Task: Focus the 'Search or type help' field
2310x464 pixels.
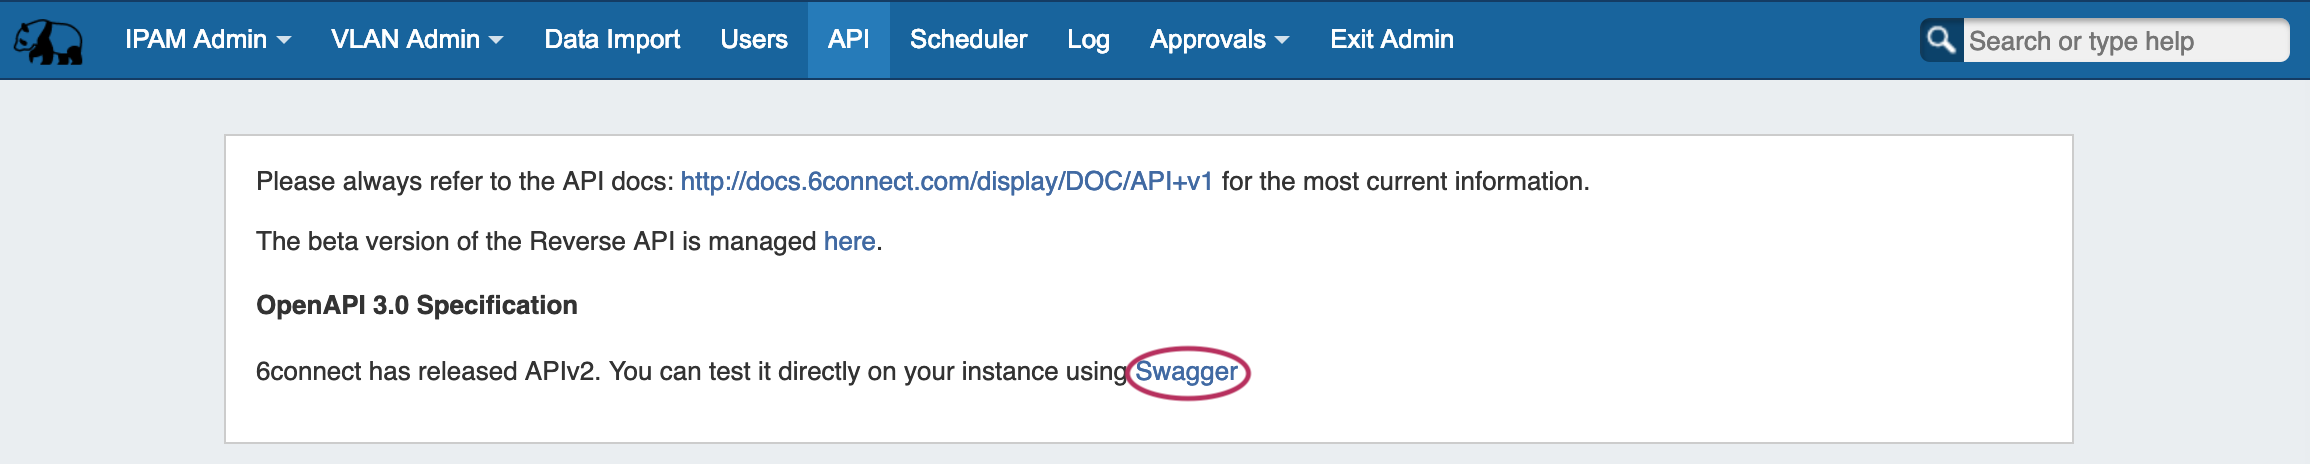Action: [2124, 41]
